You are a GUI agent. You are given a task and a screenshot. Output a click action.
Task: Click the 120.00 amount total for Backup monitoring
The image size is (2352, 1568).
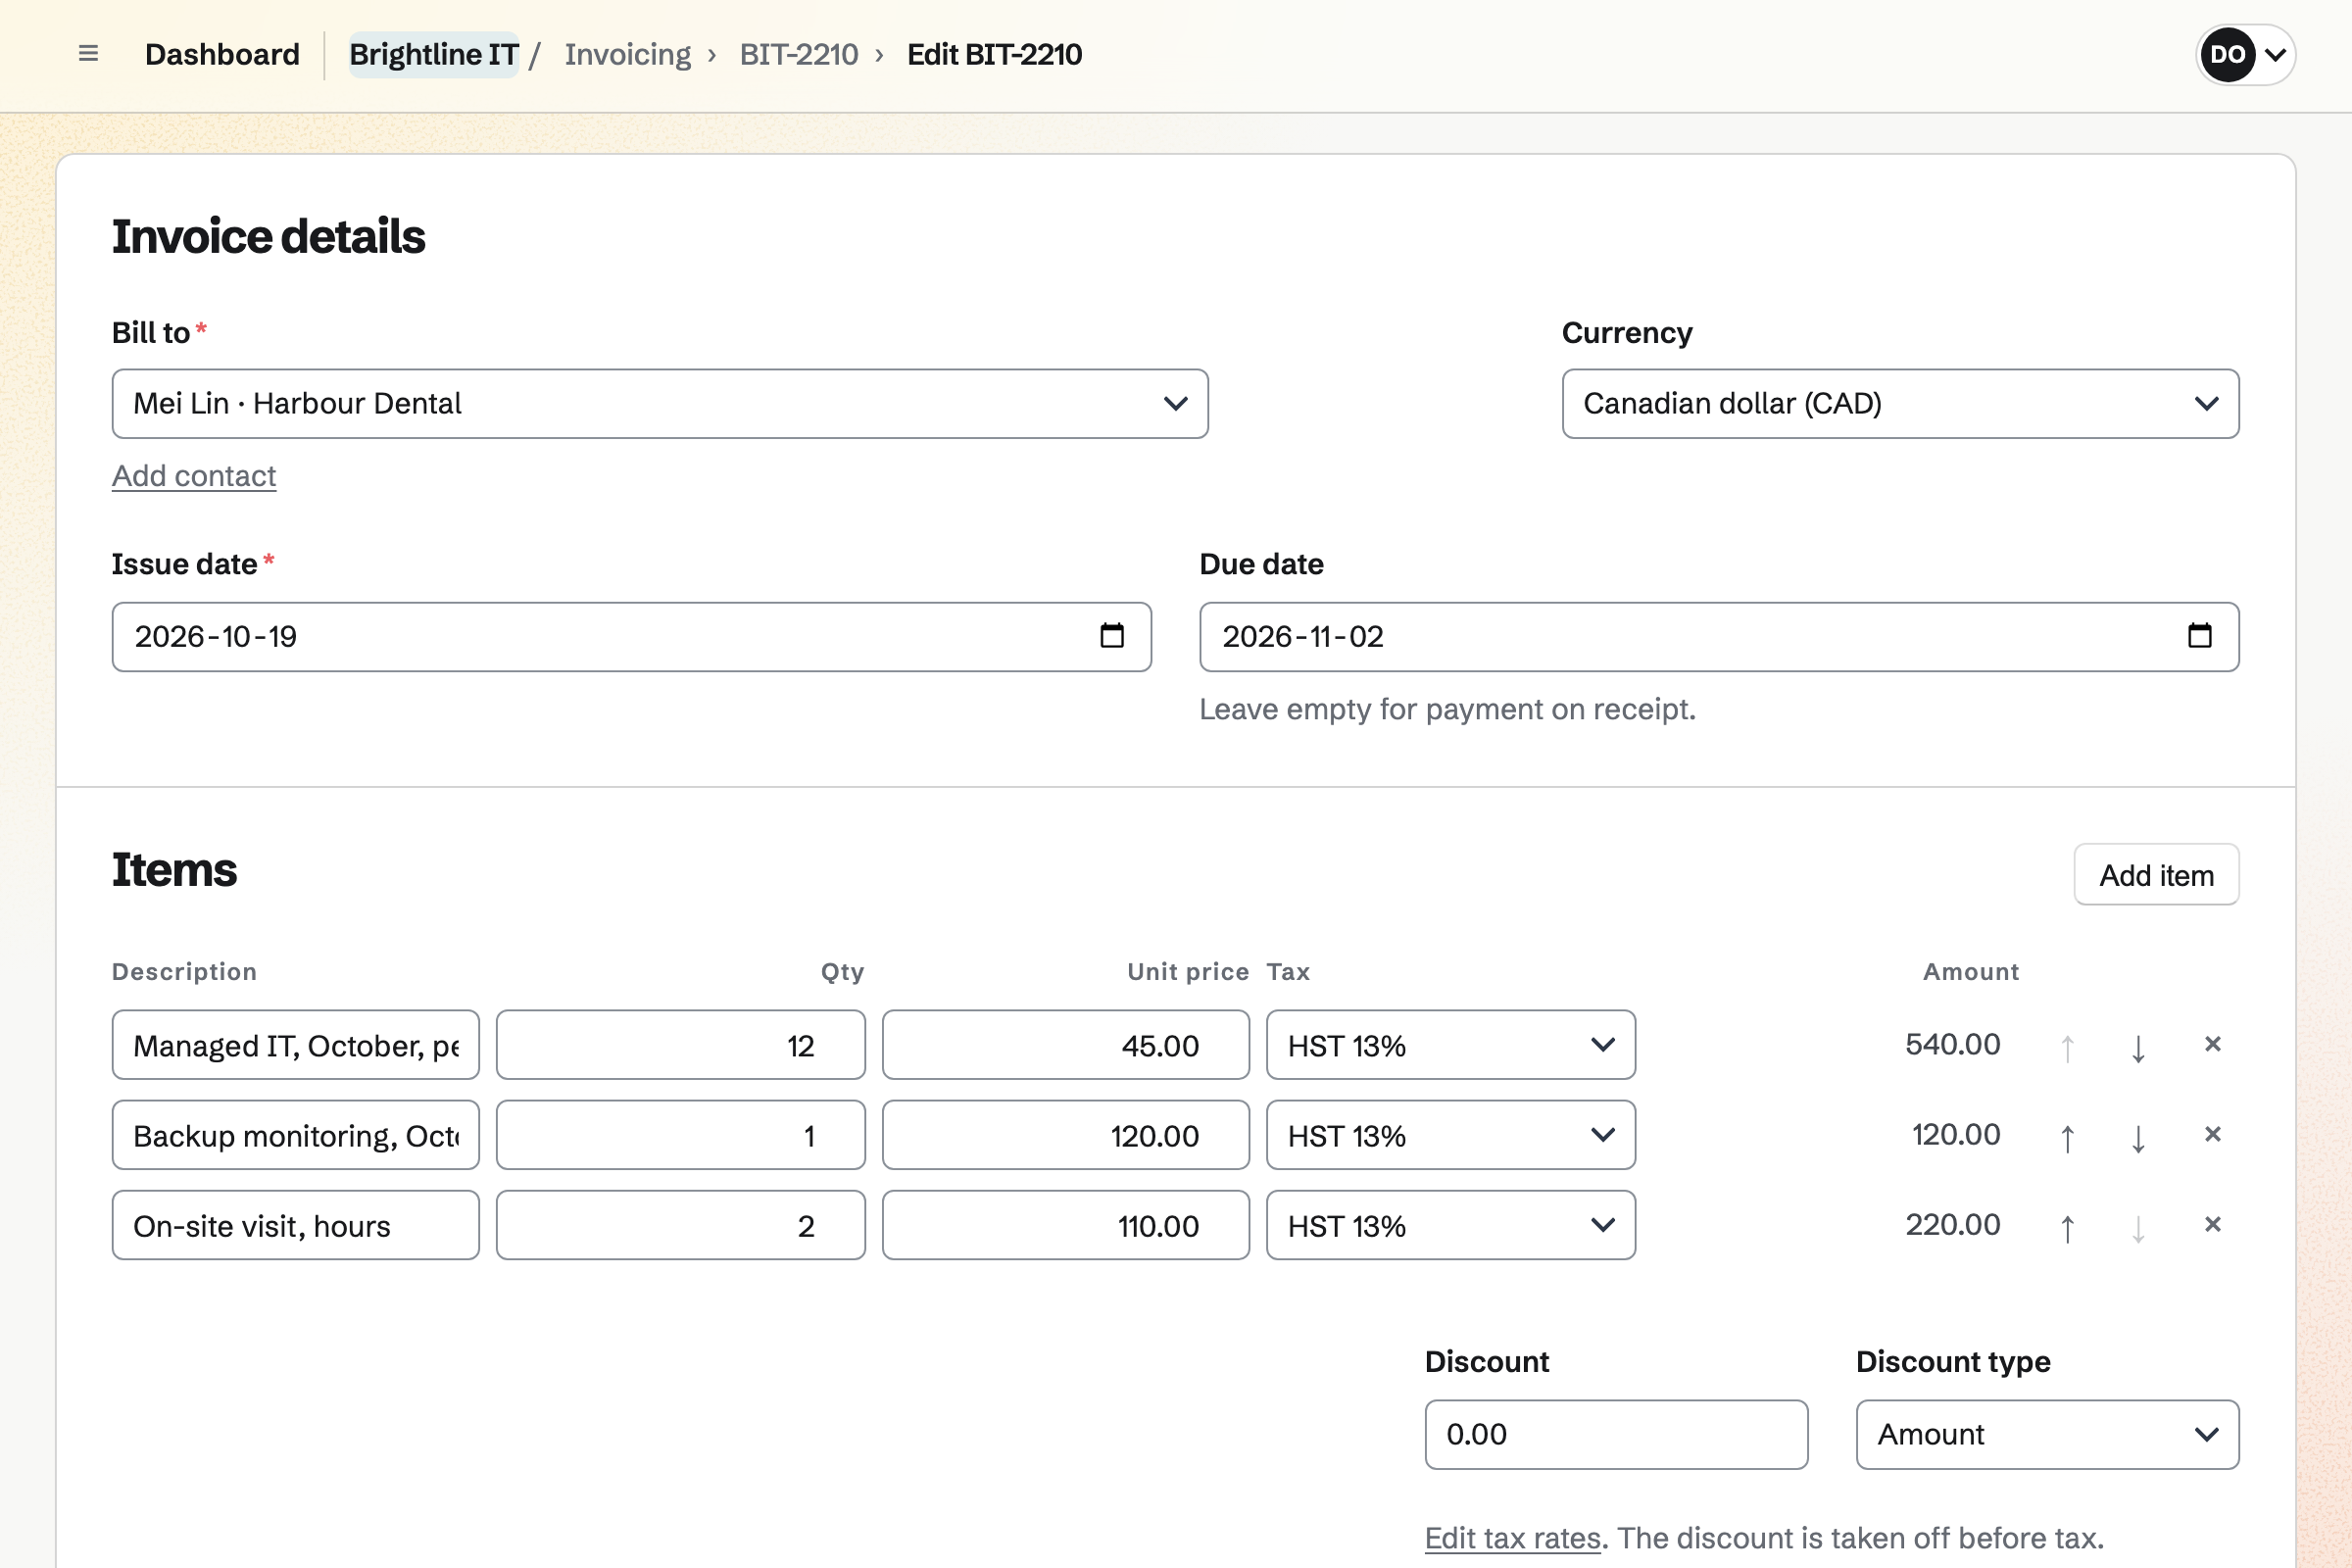click(1956, 1135)
